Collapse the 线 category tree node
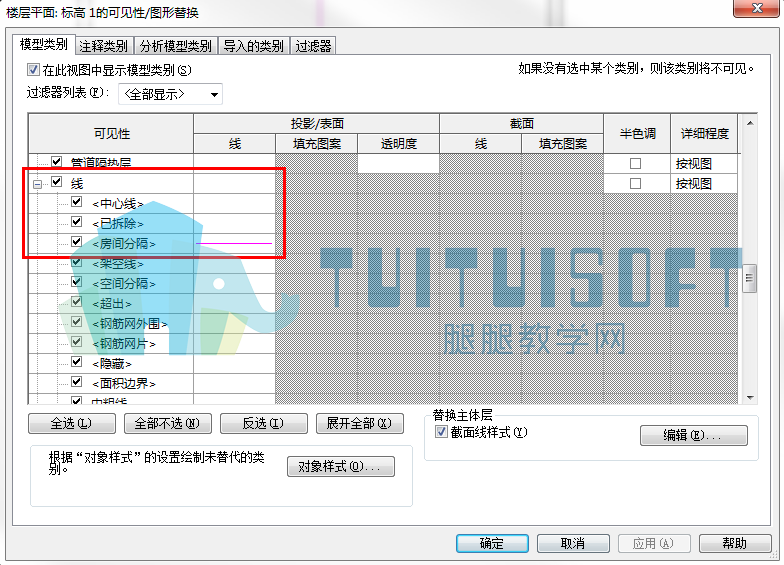The width and height of the screenshot is (784, 565). tap(38, 184)
